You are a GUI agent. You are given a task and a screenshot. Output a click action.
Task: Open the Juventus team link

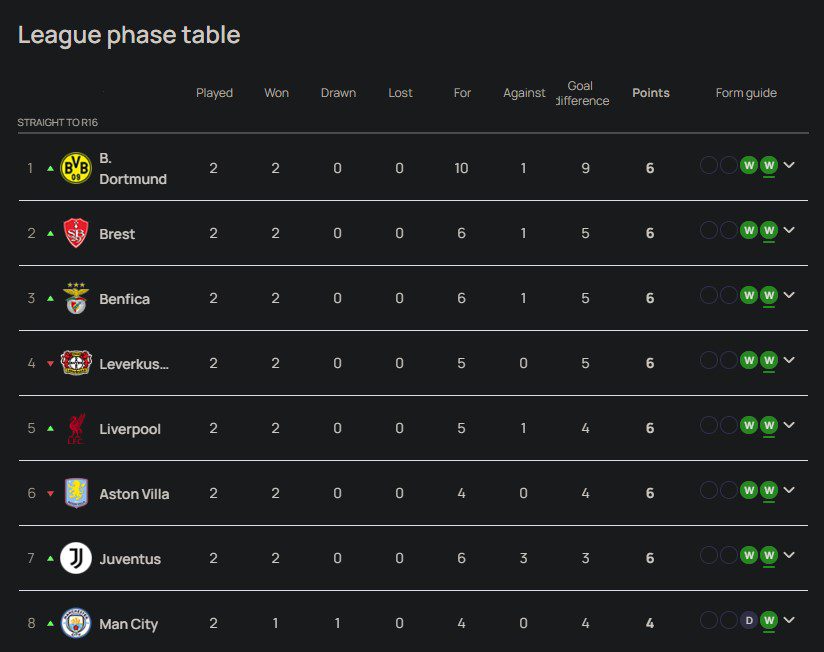pos(130,559)
